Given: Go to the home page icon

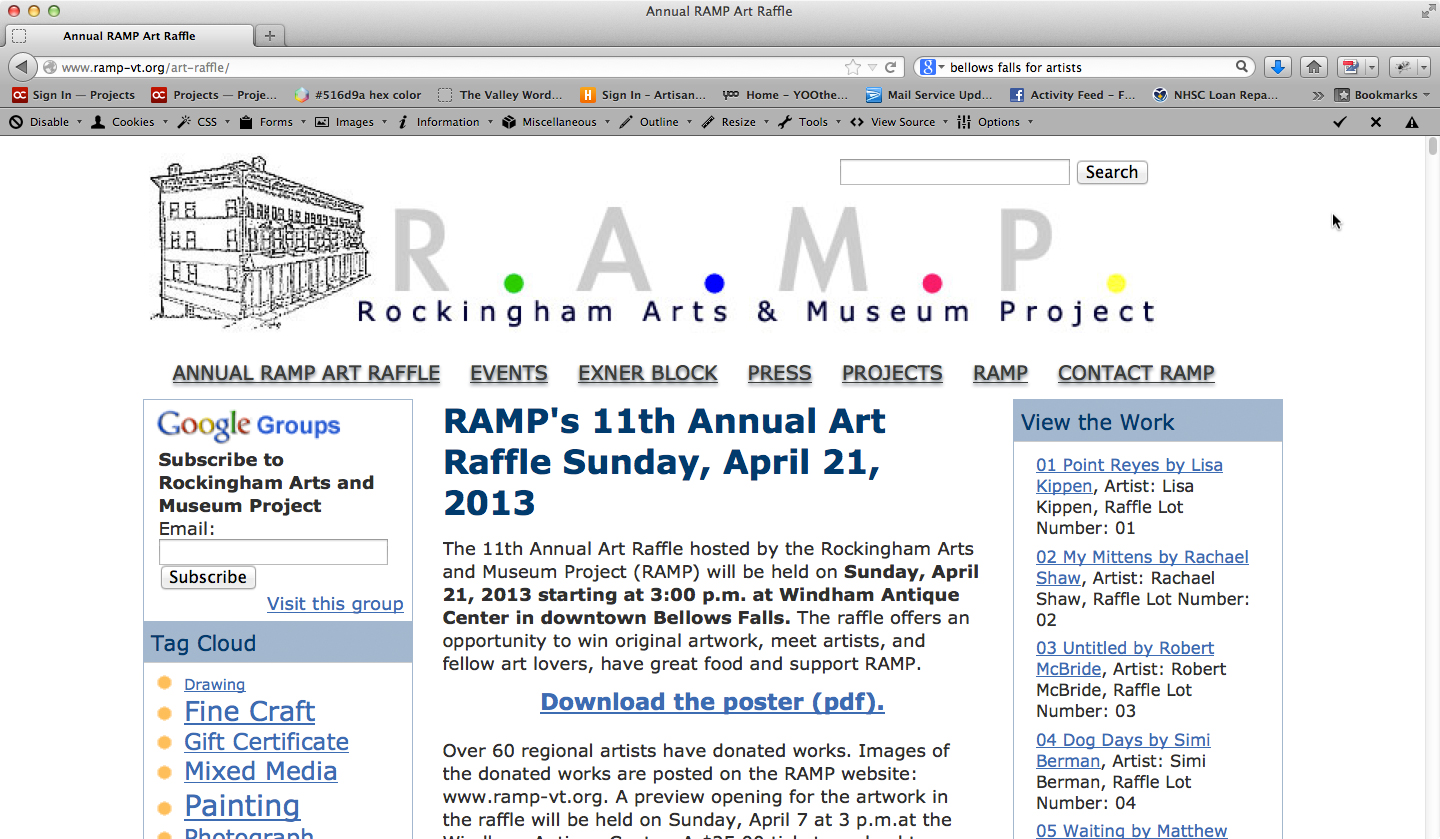Looking at the screenshot, I should pyautogui.click(x=1314, y=67).
